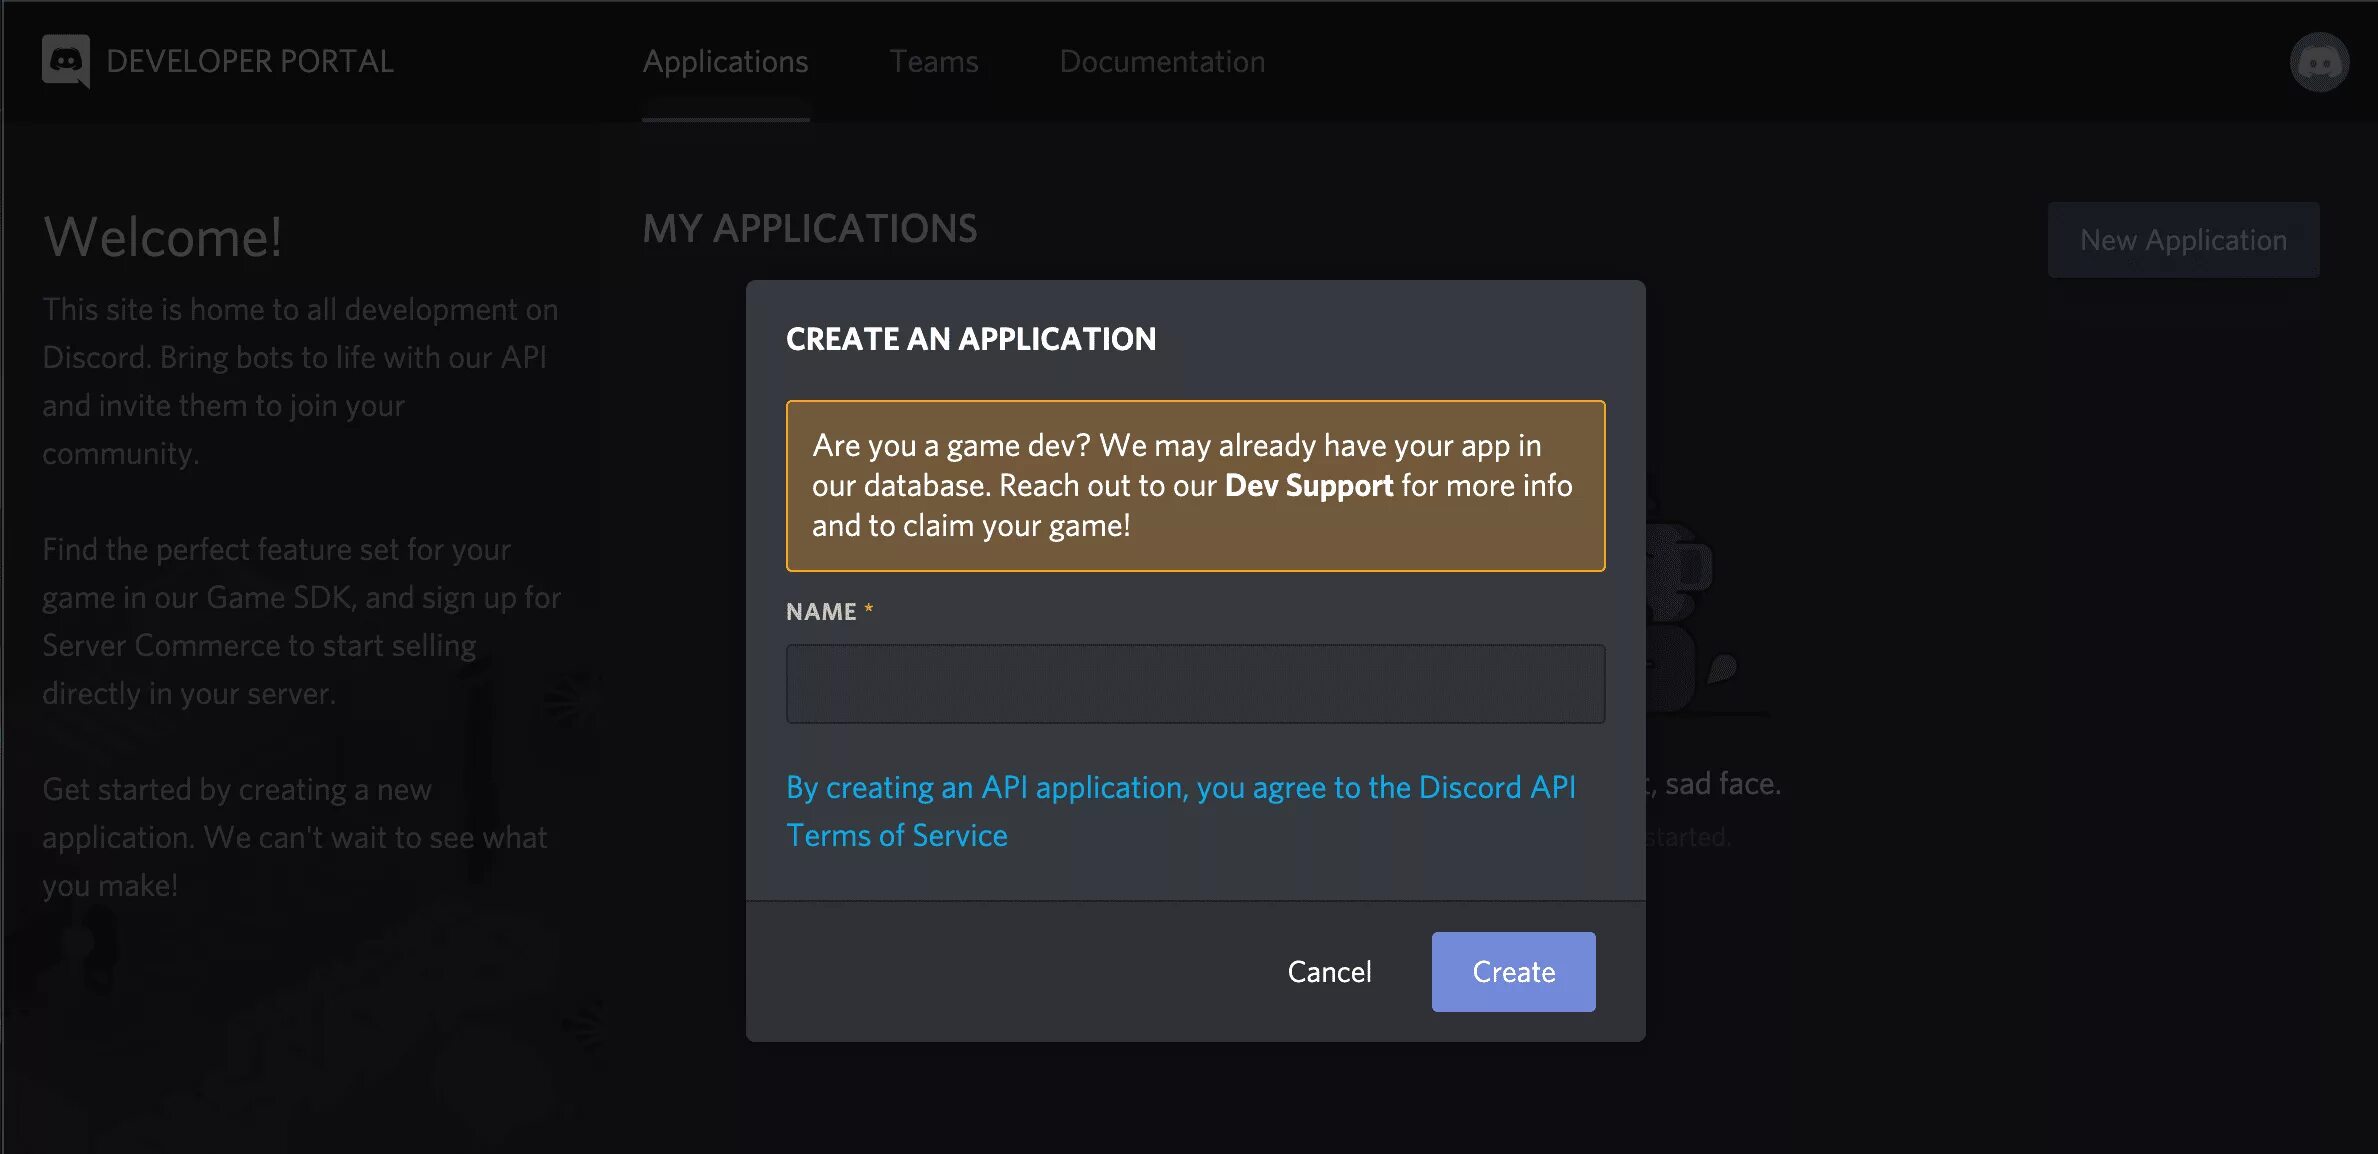This screenshot has height=1154, width=2378.
Task: Click the Welcome! heading
Action: 163,238
